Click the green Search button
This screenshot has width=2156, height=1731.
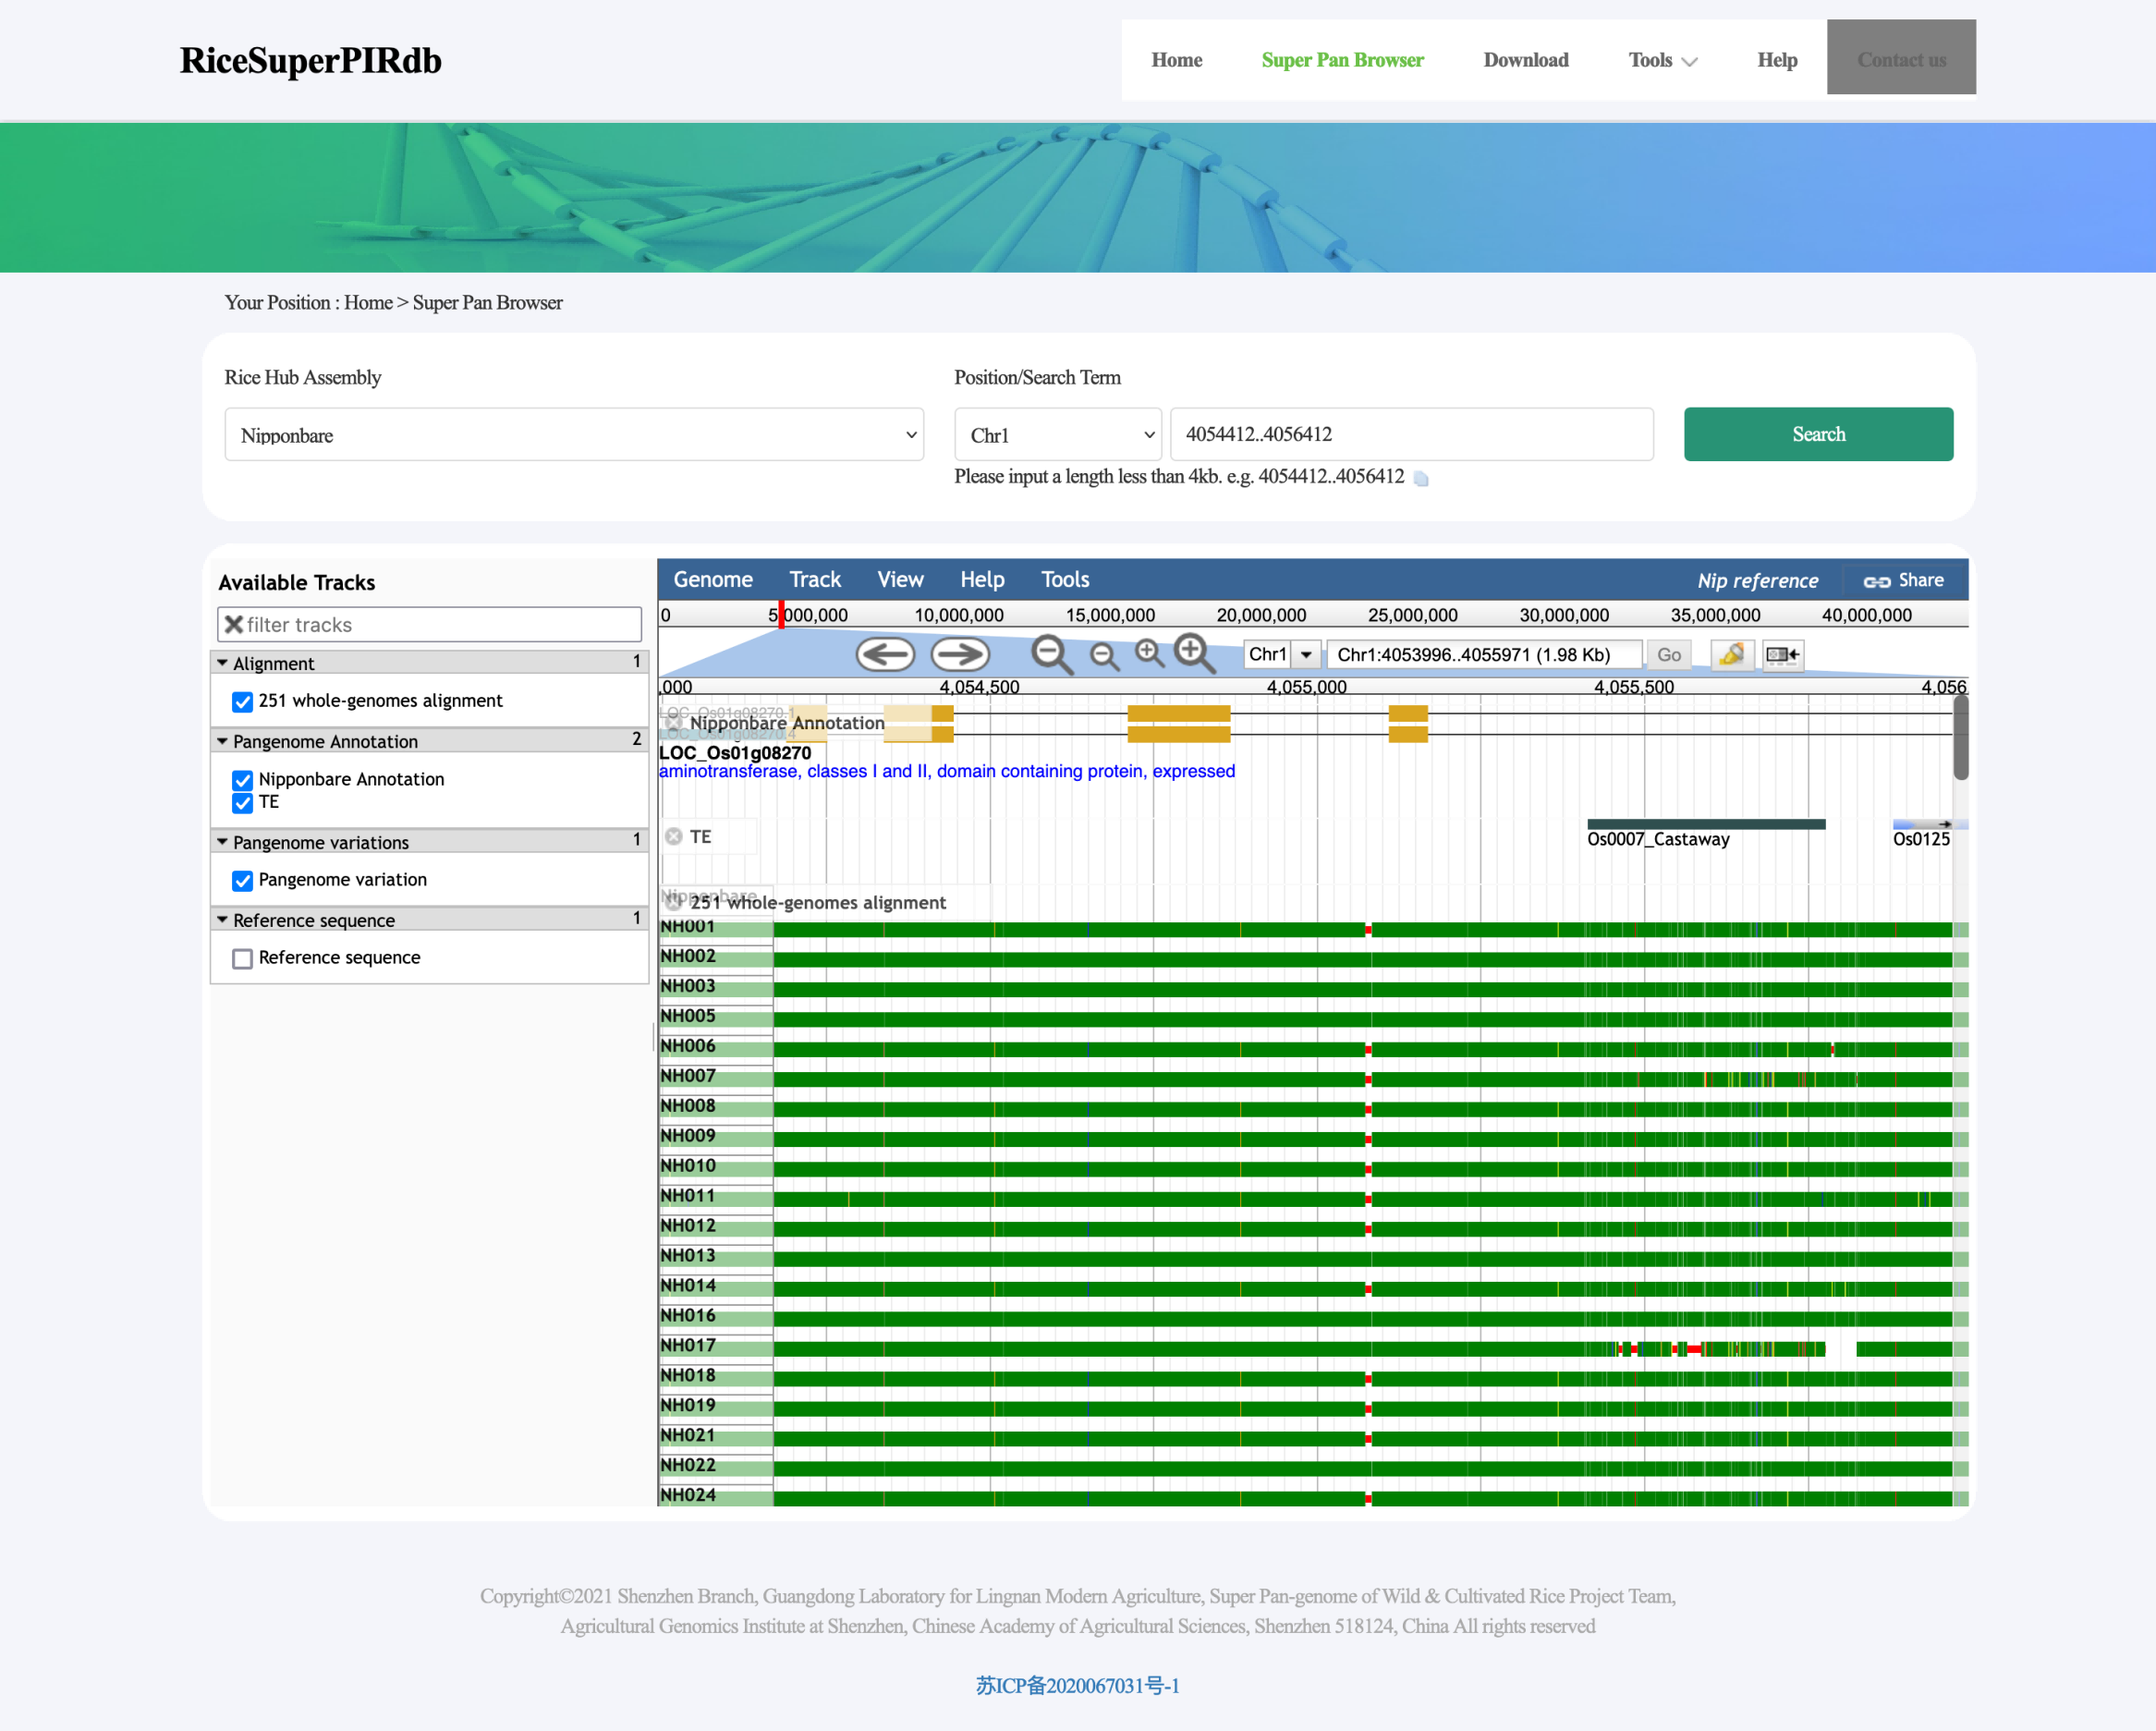click(x=1817, y=434)
